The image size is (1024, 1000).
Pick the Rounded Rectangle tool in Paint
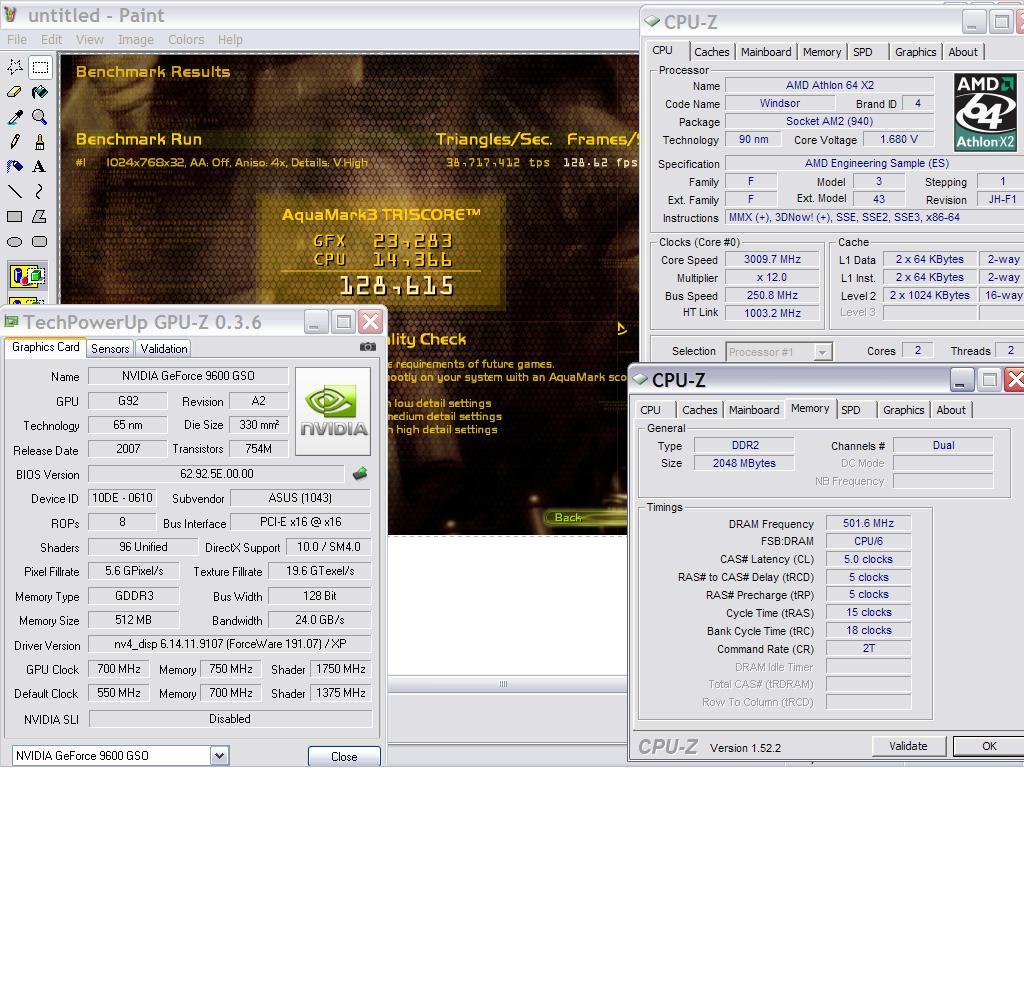point(40,242)
